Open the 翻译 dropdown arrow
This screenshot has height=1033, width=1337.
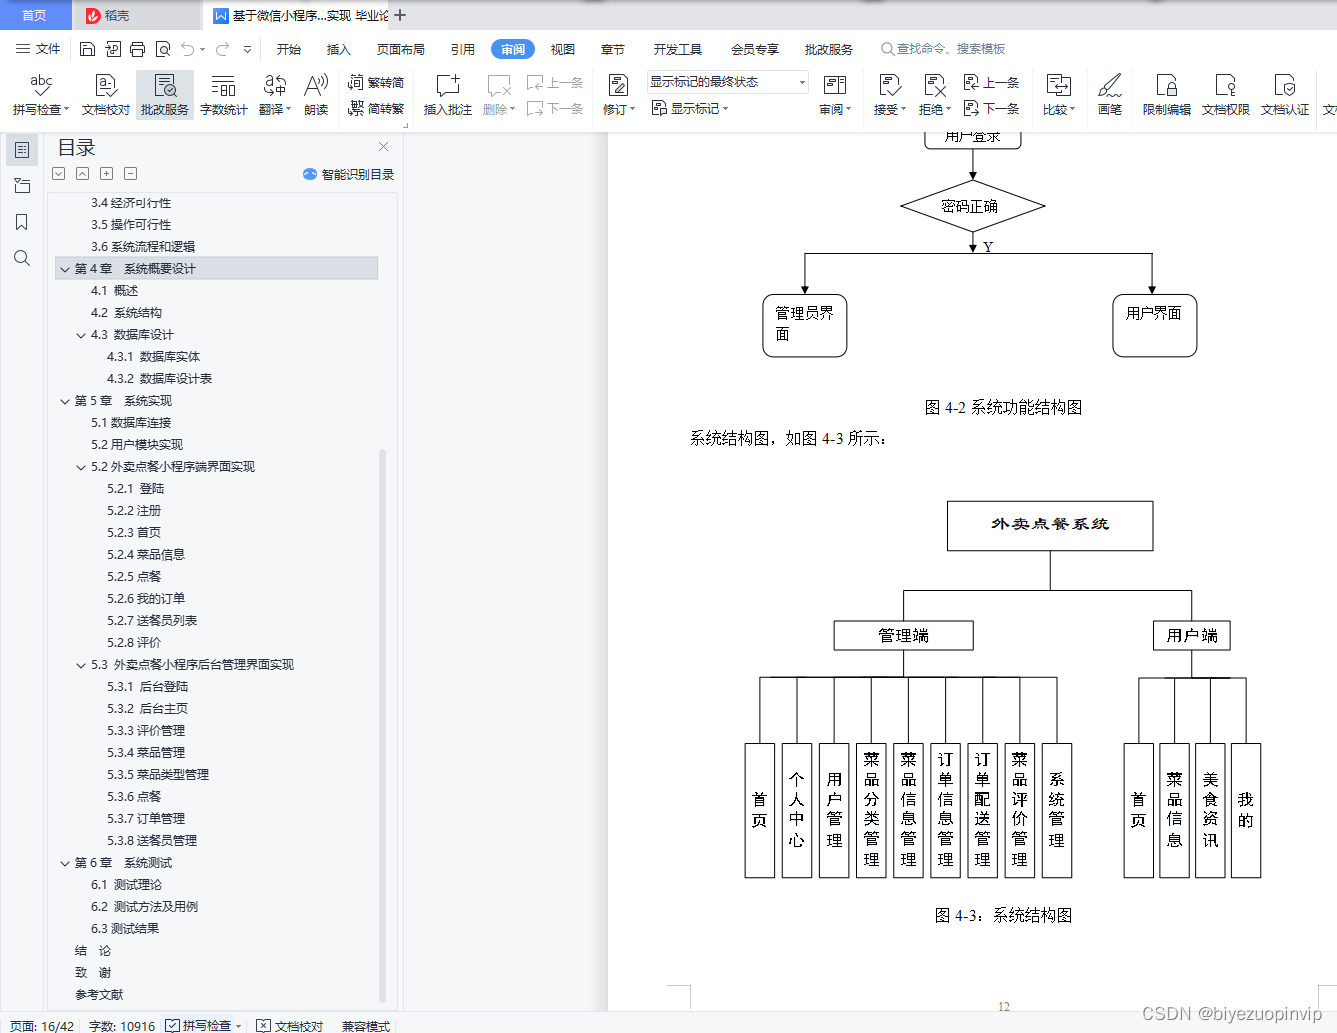point(288,110)
